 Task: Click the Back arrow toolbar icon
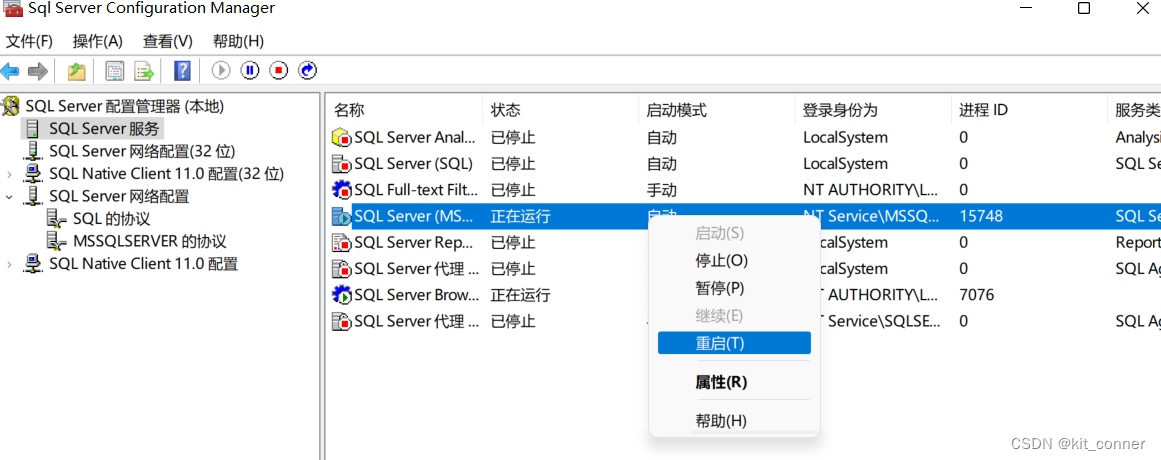point(10,71)
